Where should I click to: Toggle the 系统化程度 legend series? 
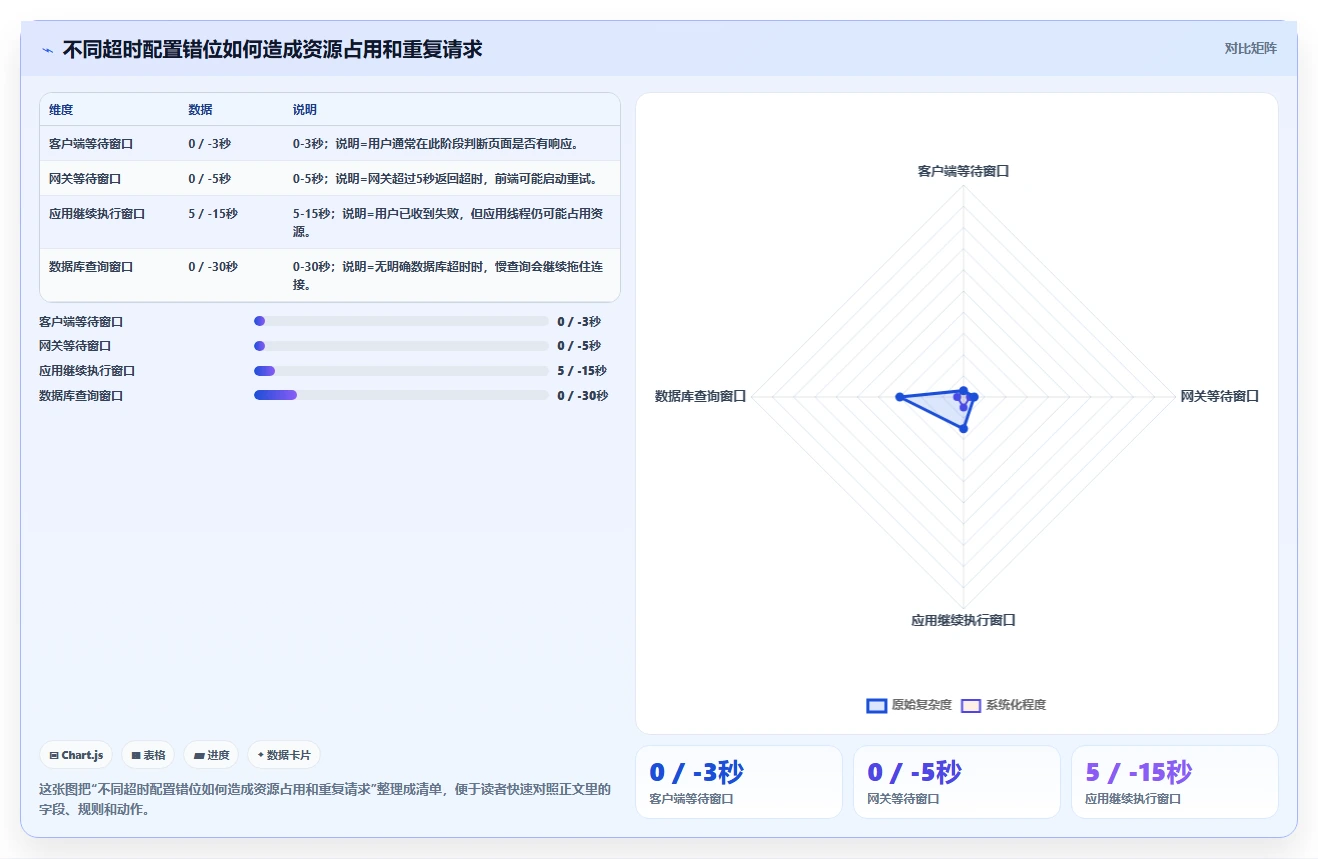1003,705
